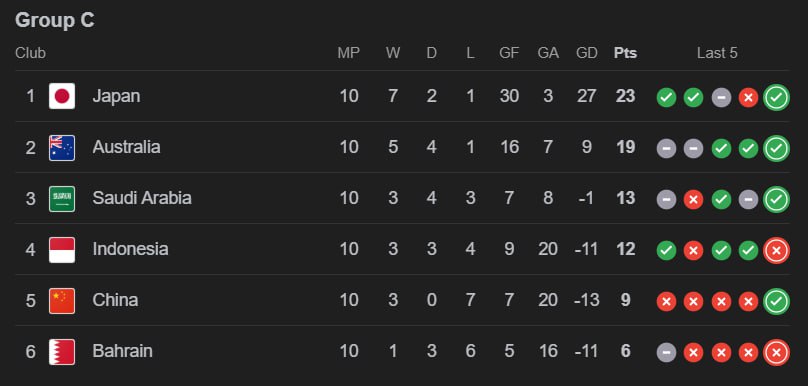
Task: Click Australia's latest win result icon
Action: (x=776, y=148)
